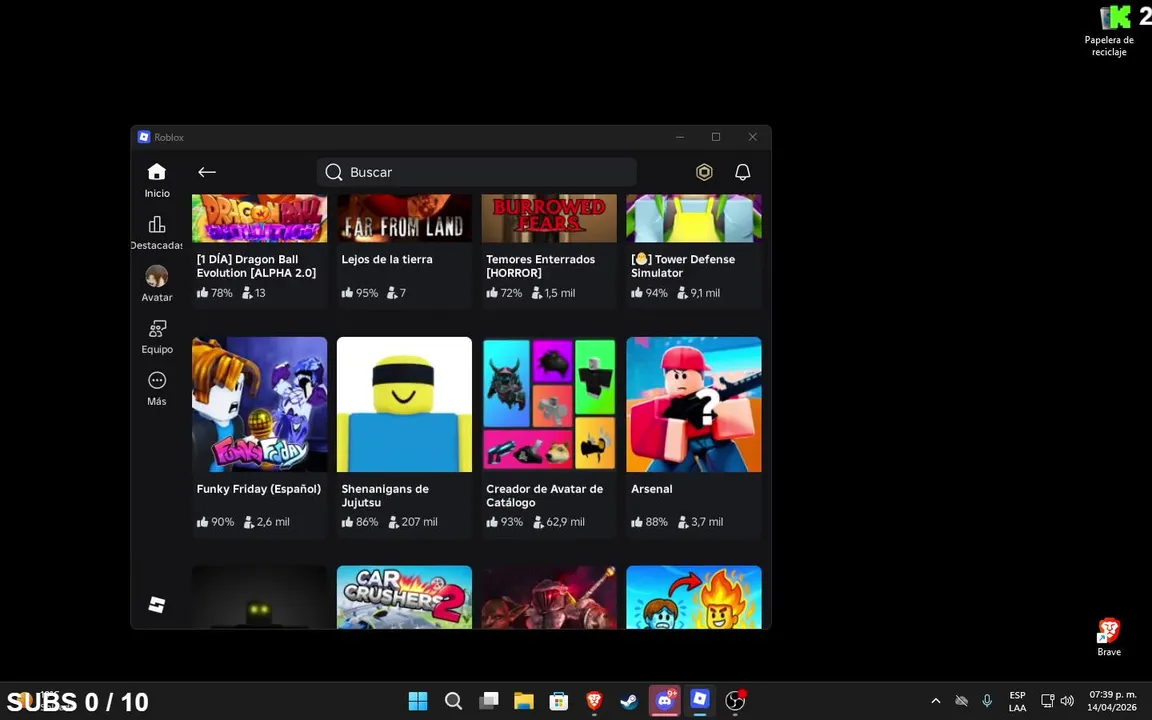
Task: Open the Más menu
Action: pyautogui.click(x=156, y=389)
